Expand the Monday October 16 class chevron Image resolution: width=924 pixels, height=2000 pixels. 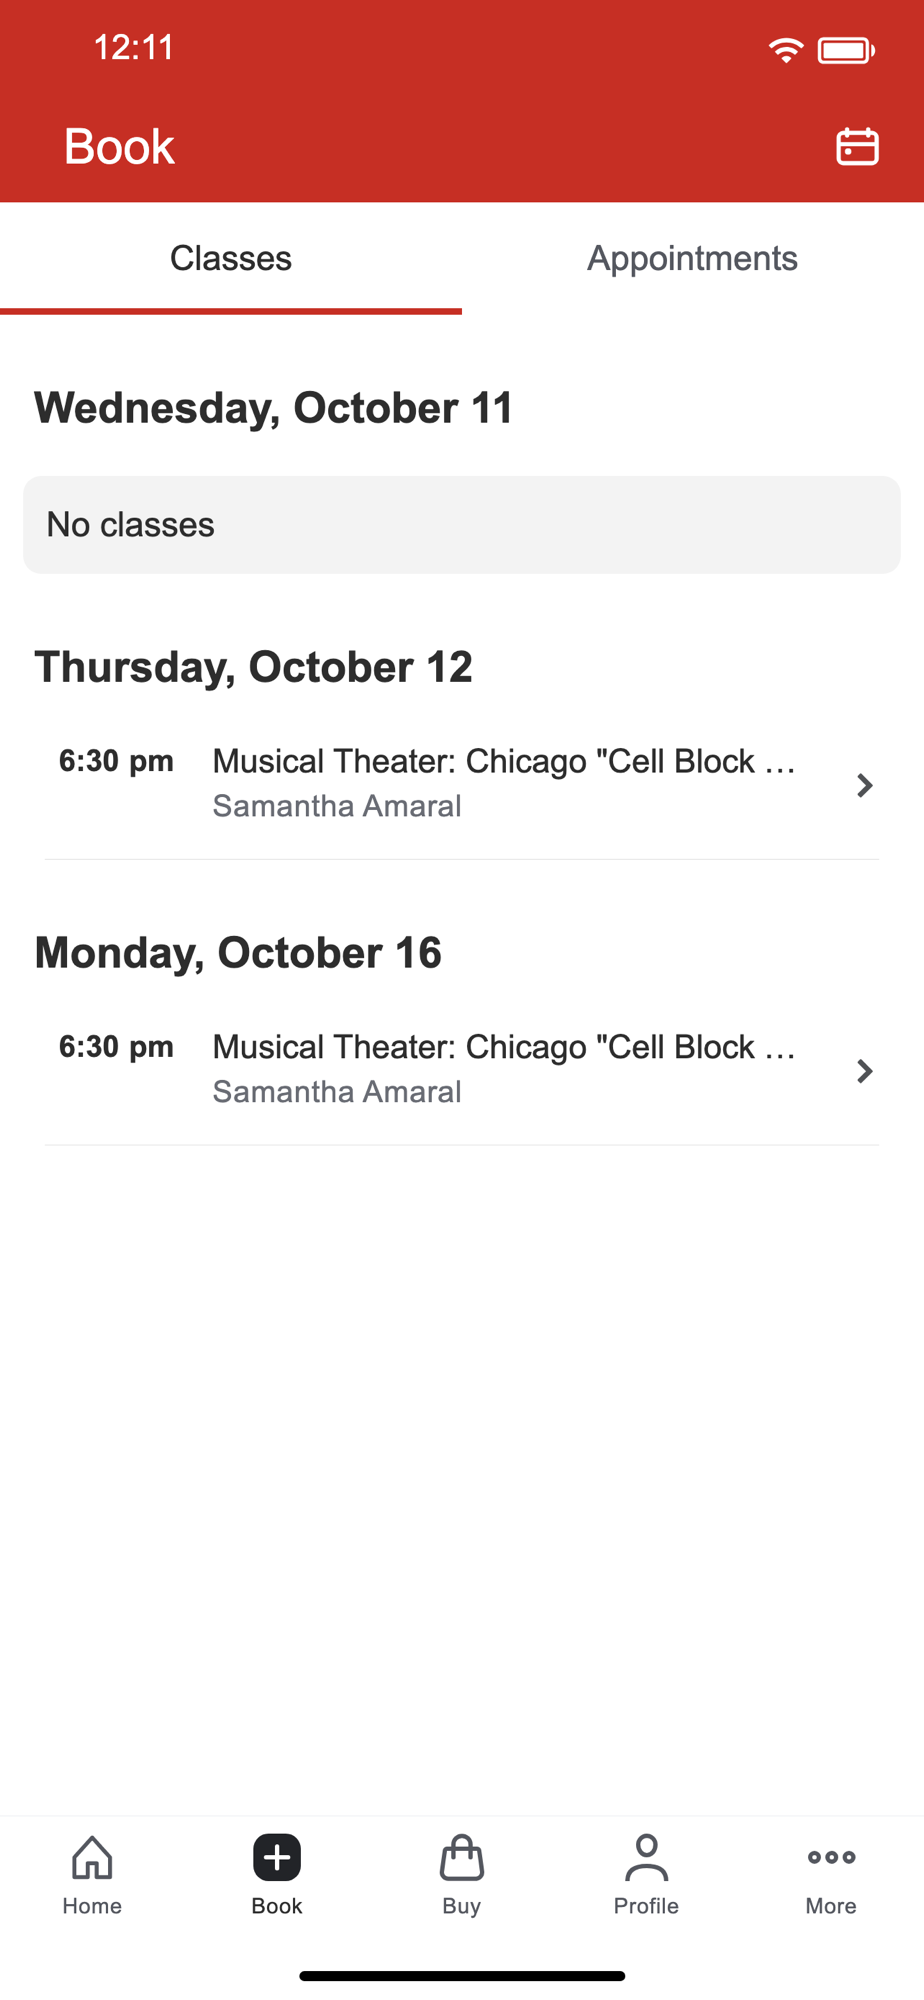tap(865, 1071)
